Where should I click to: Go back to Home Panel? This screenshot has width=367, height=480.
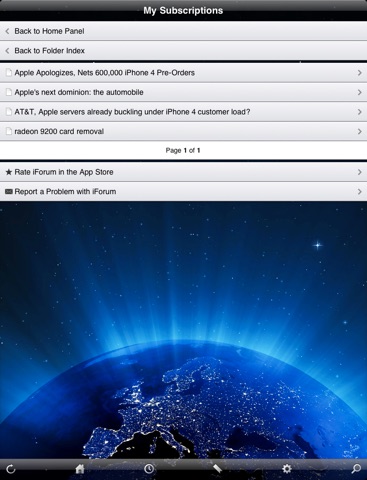[x=183, y=31]
